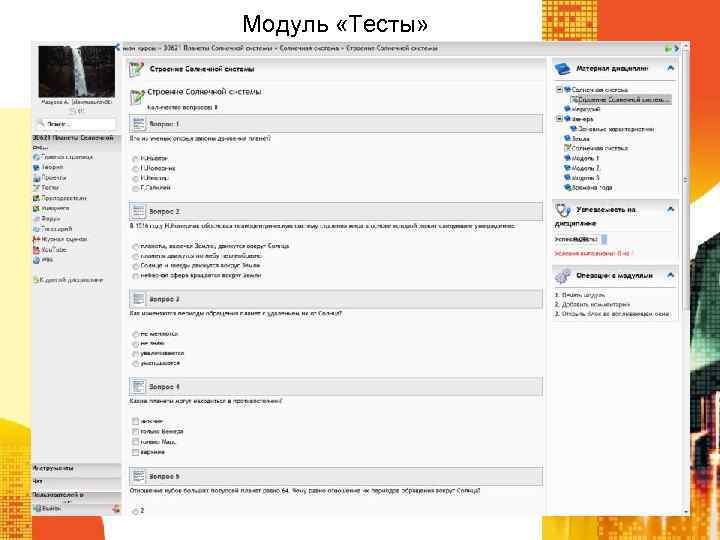
Task: Open the Тесты icon in the left menu
Action: coord(36,188)
